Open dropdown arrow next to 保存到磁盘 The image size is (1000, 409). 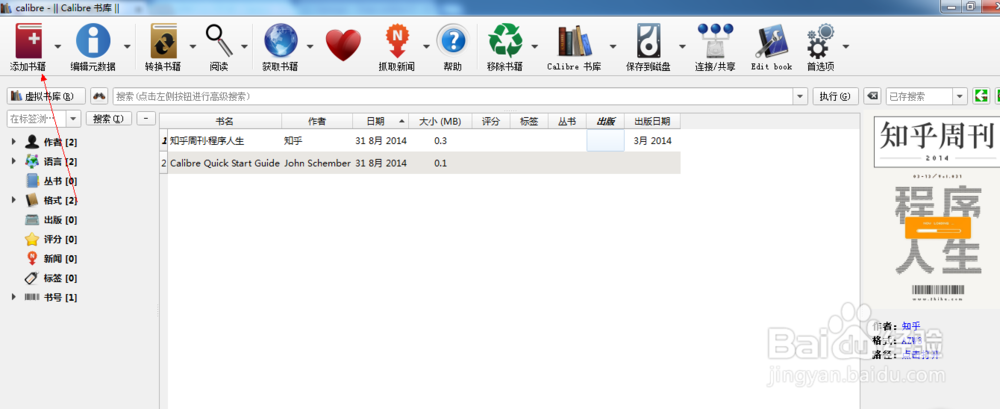[682, 46]
